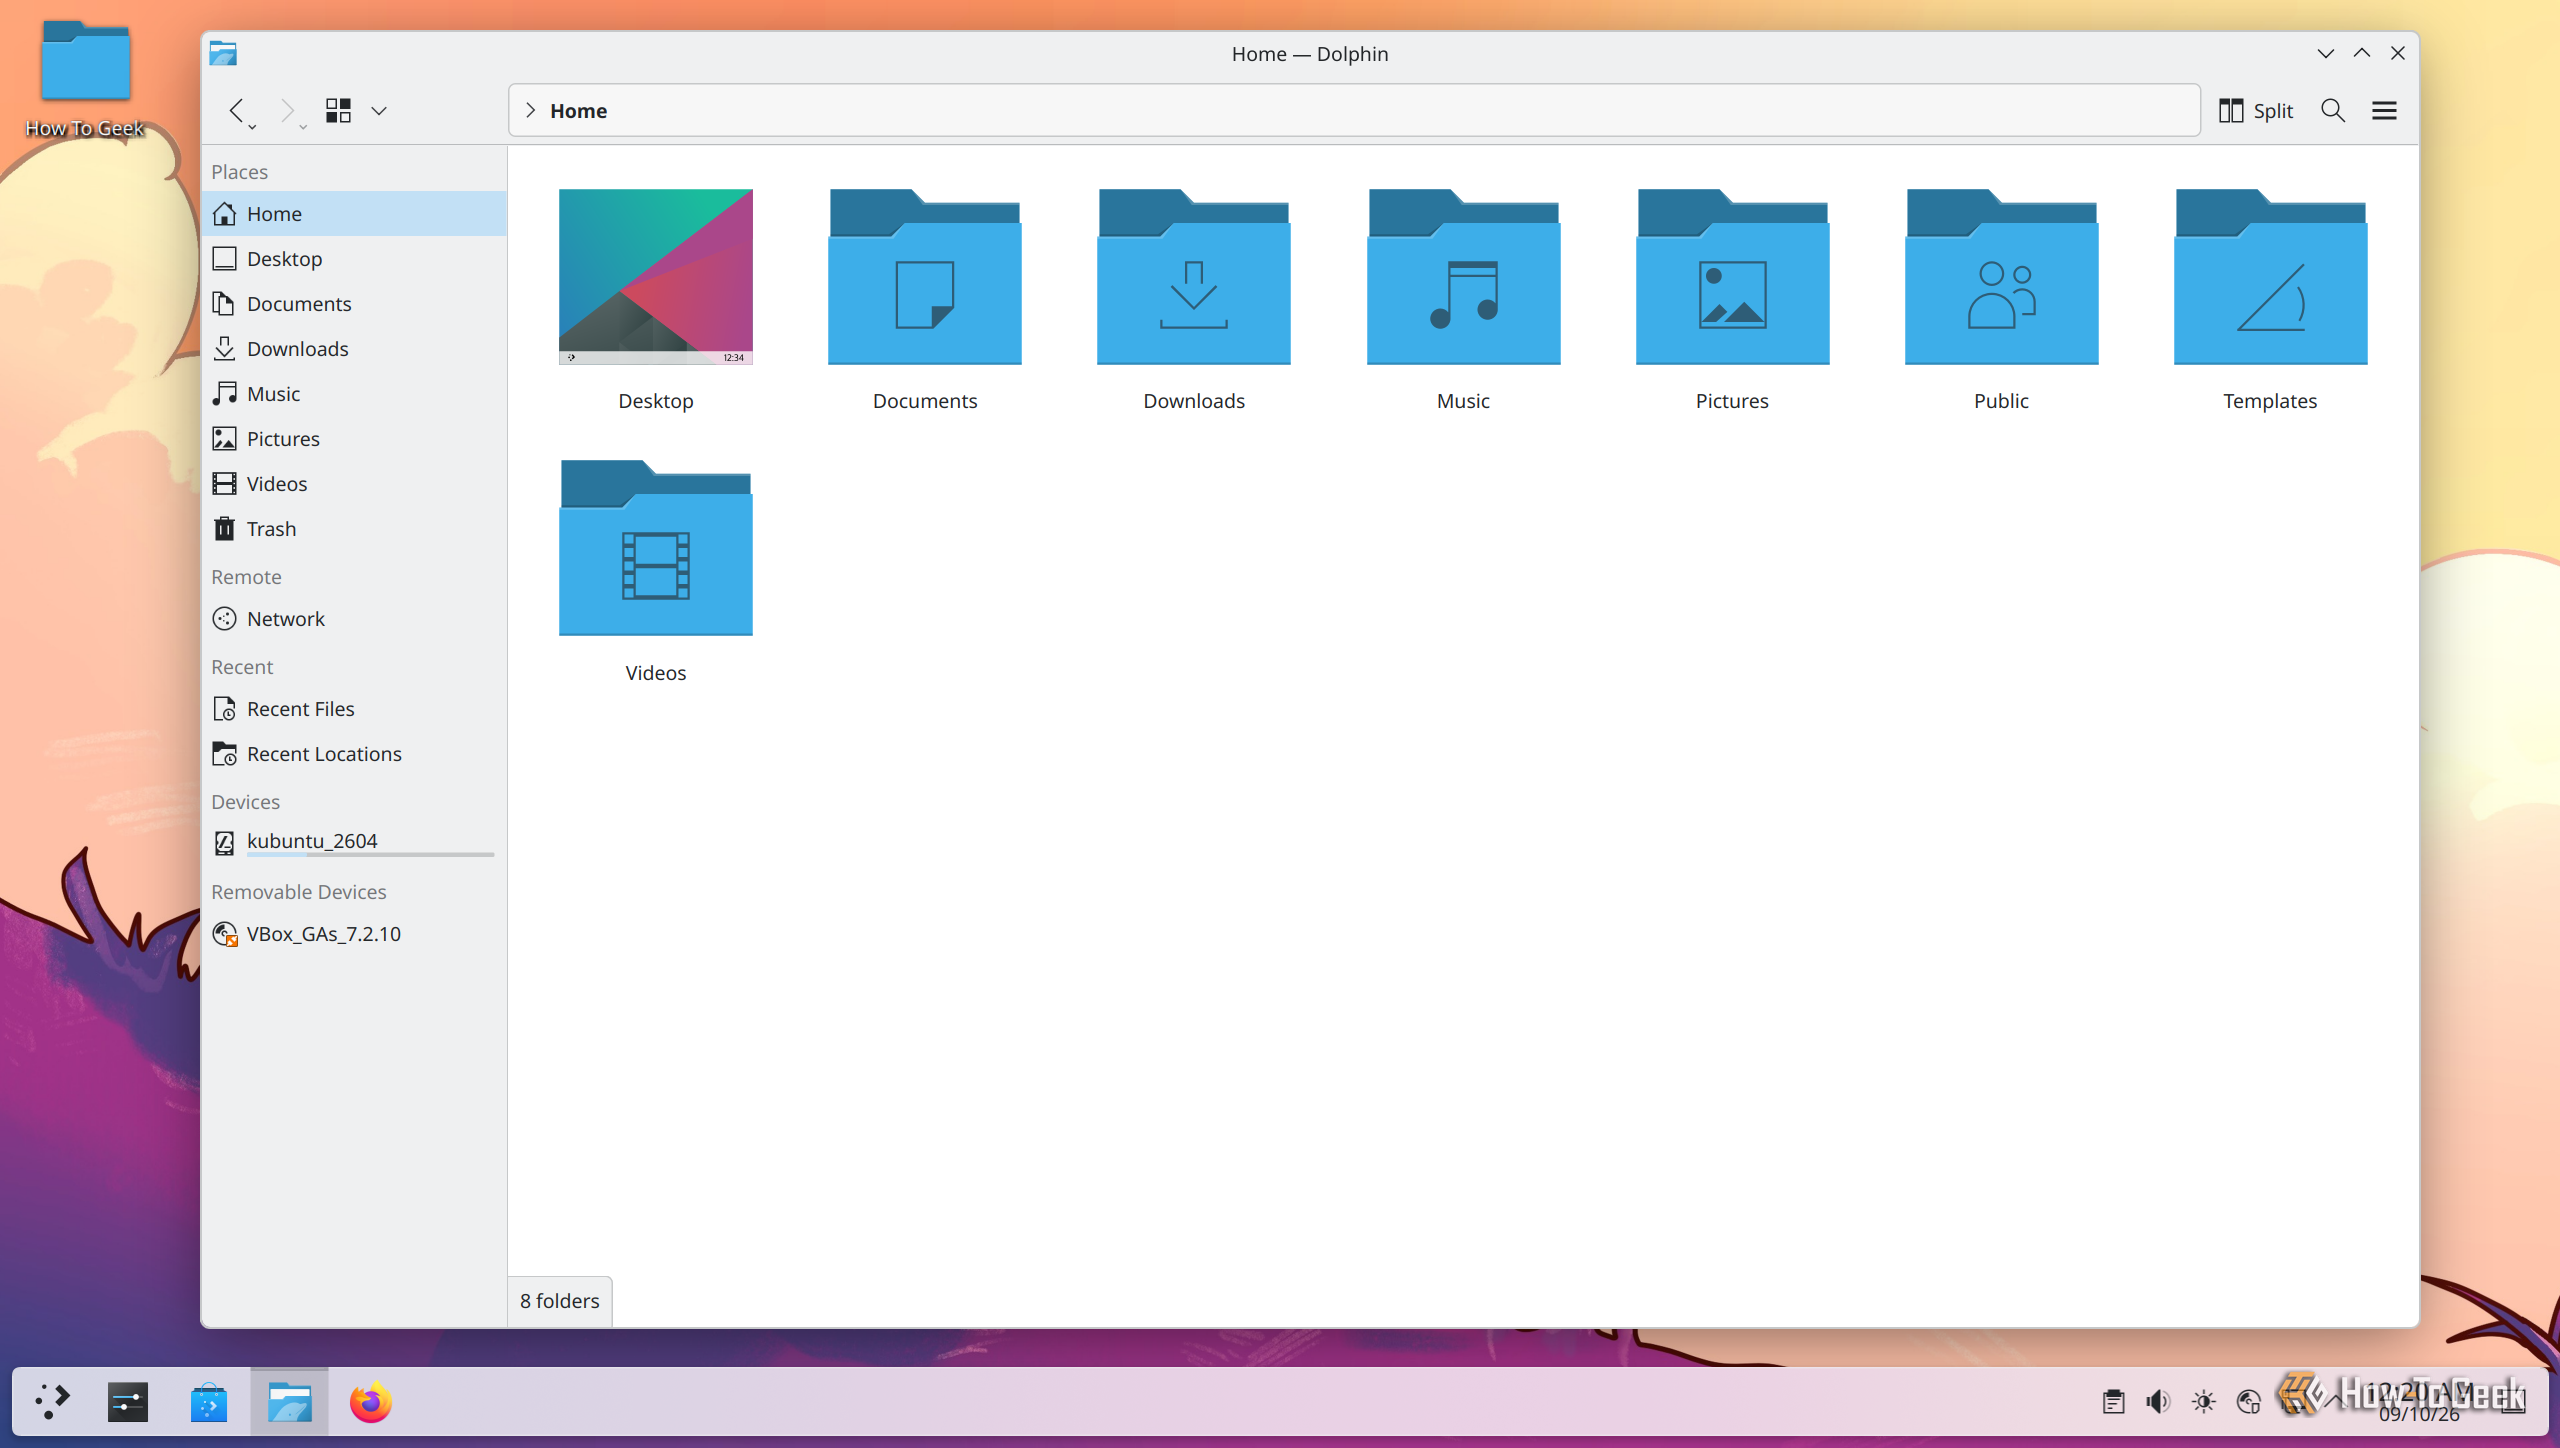Select Home in Places sidebar

click(354, 214)
